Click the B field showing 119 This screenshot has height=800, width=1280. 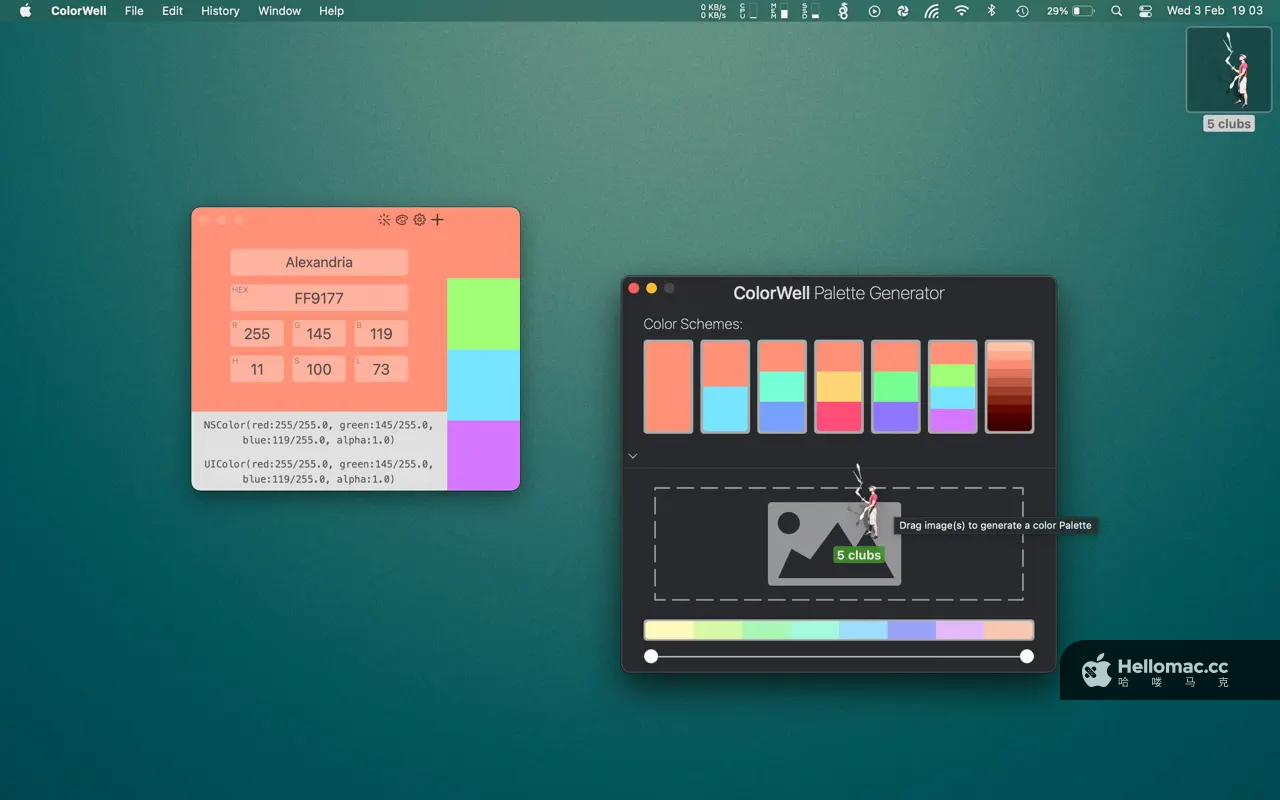(x=381, y=333)
